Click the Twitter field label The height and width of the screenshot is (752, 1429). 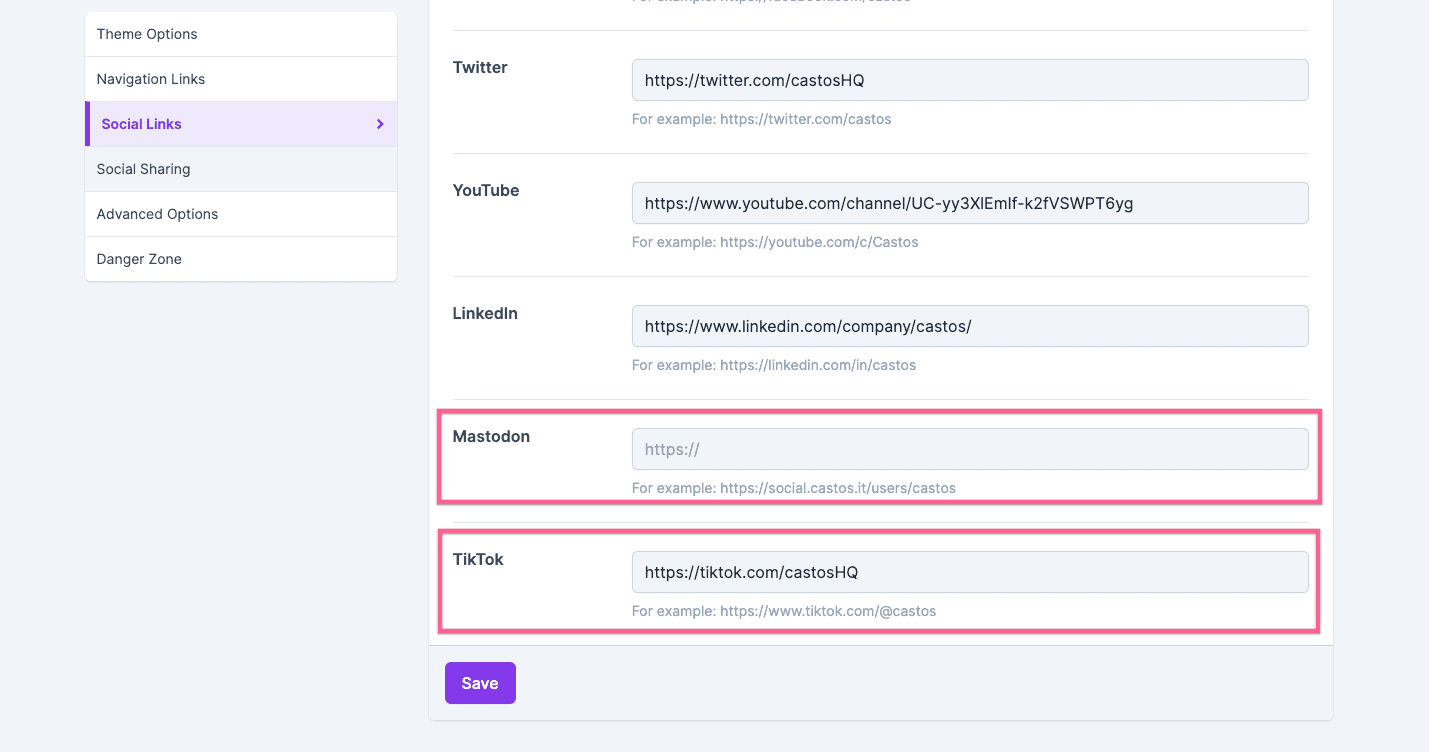pyautogui.click(x=480, y=67)
